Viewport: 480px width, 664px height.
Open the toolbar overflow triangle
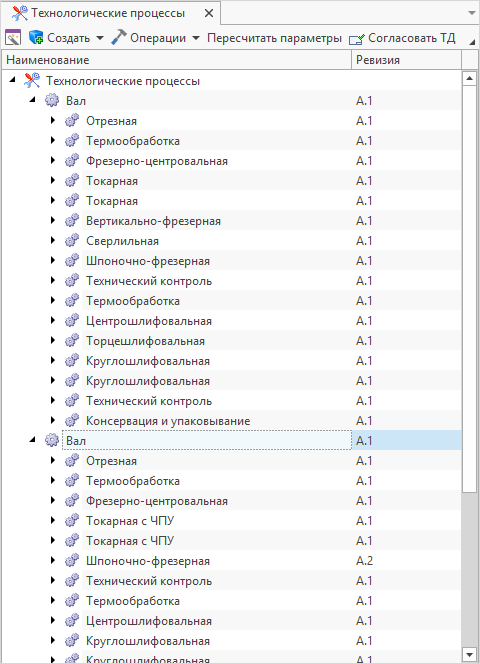coord(472,42)
